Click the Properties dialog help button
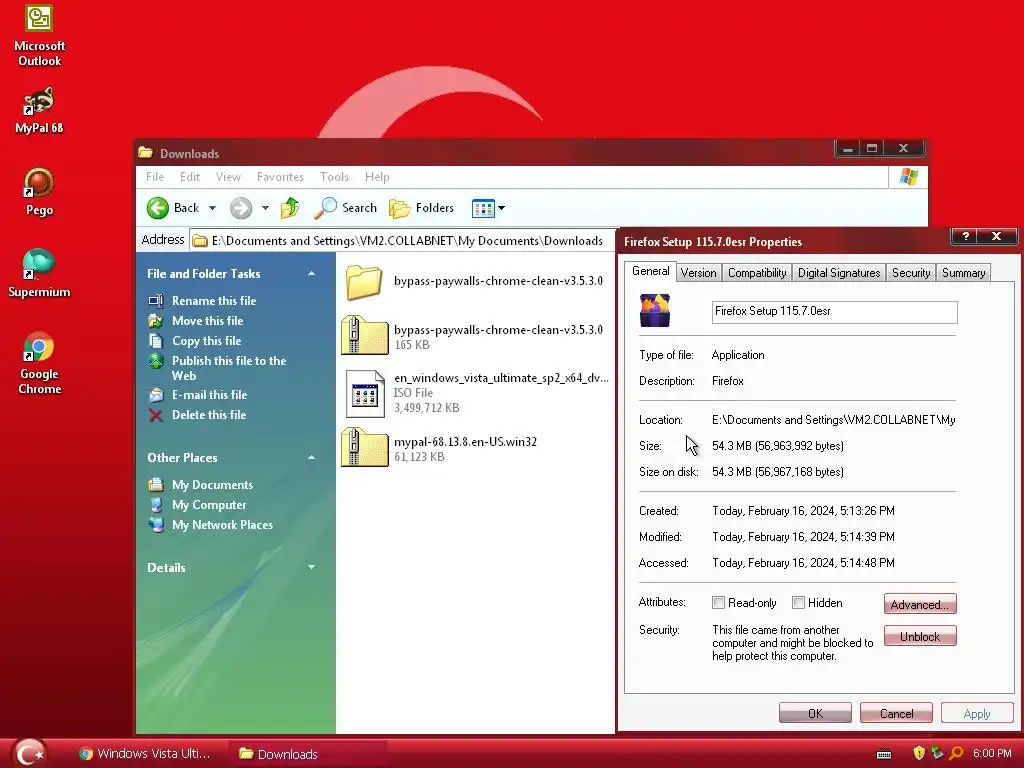Screen dimensions: 1024x768 tap(965, 236)
